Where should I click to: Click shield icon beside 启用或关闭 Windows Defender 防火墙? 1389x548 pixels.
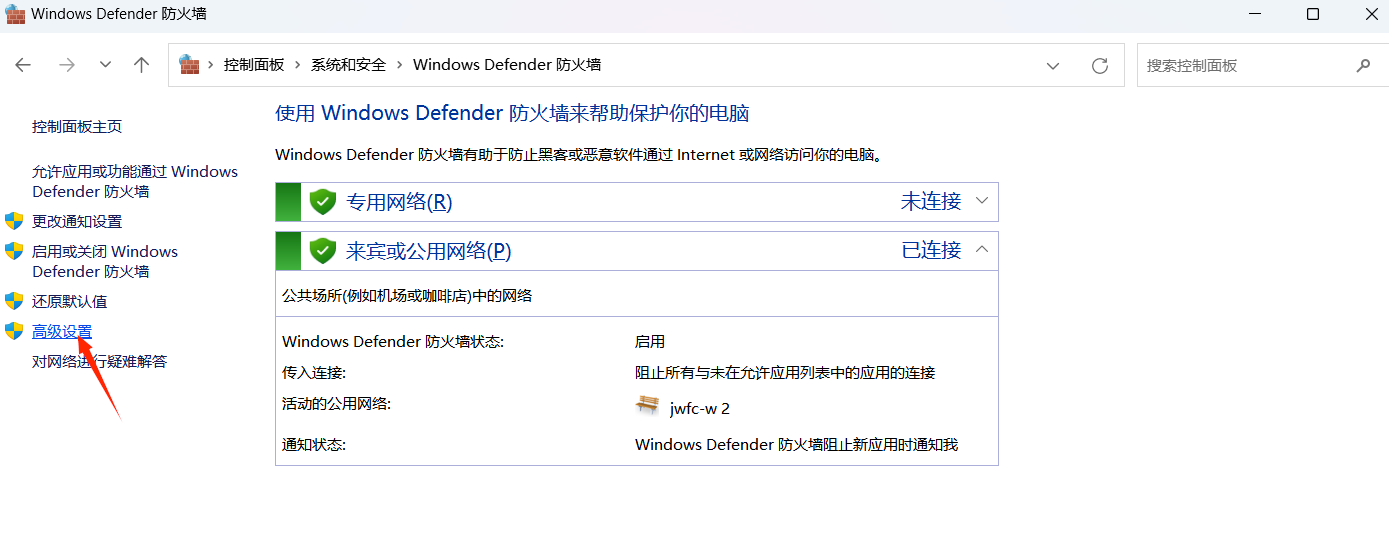pyautogui.click(x=14, y=251)
